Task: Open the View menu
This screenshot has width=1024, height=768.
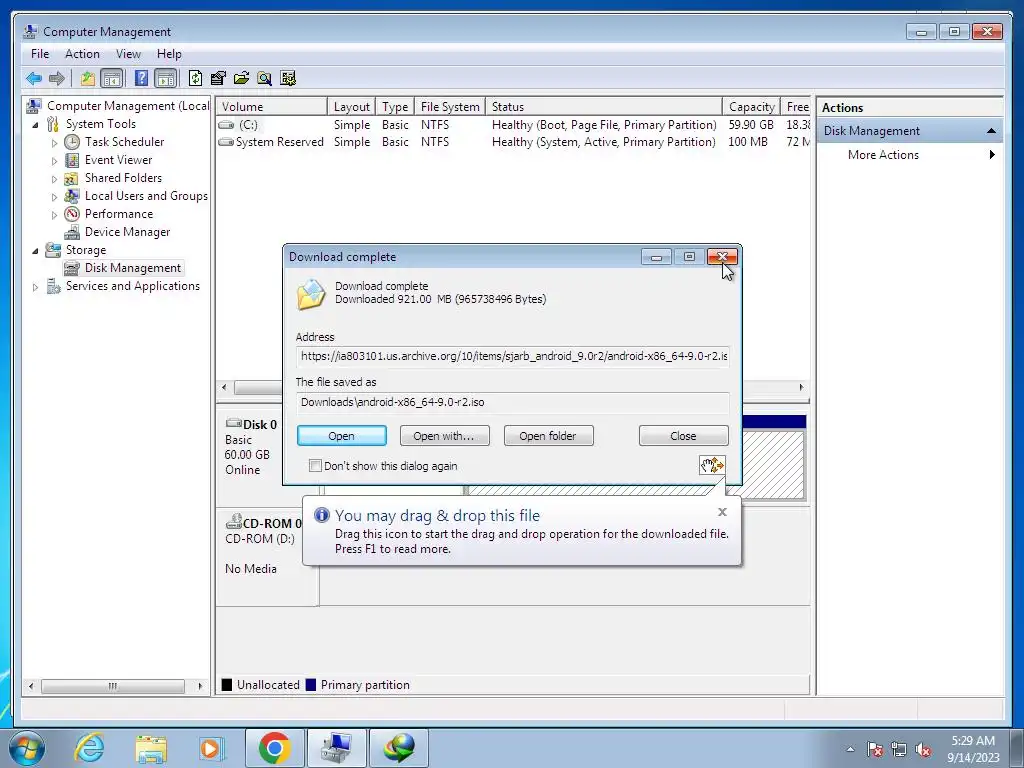Action: pyautogui.click(x=128, y=54)
